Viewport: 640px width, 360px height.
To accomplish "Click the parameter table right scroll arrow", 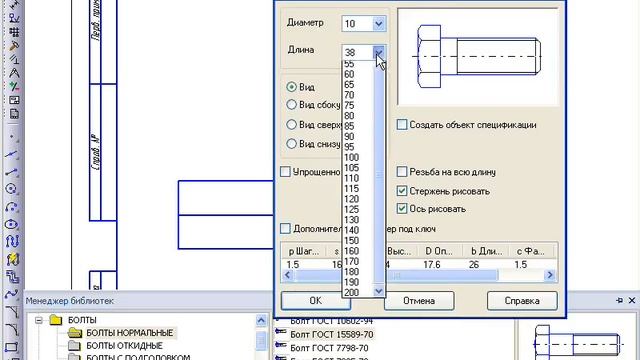I will (x=550, y=275).
